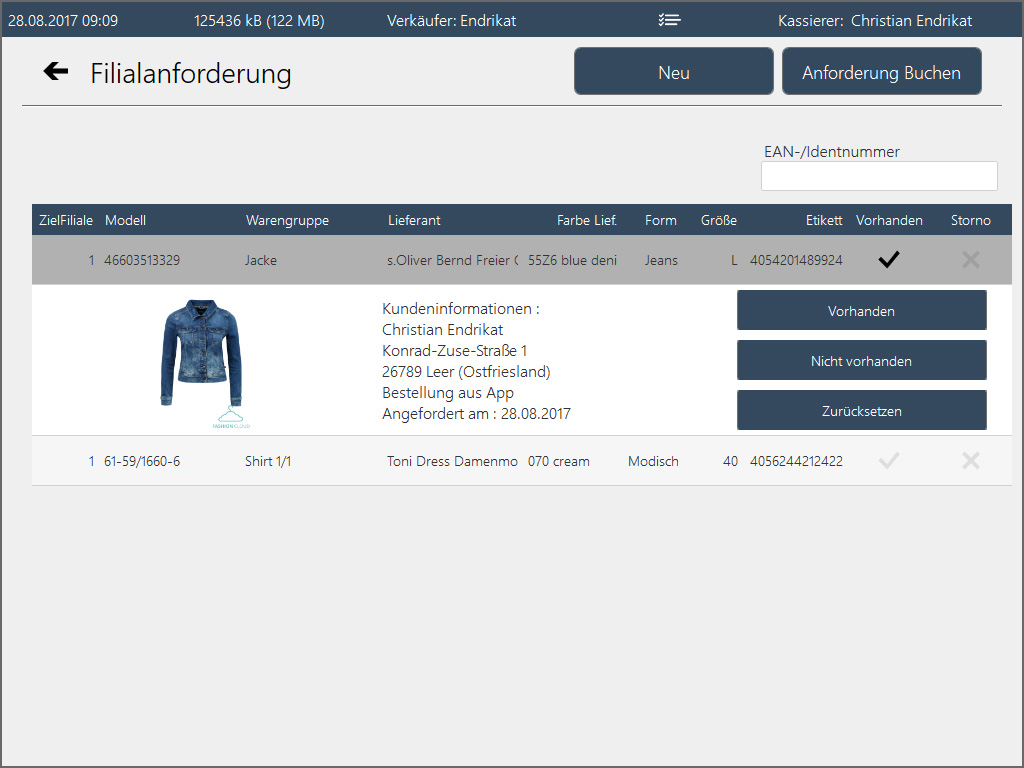Expand the Shirt 1/1 row 61-59/1660-6
Viewport: 1024px width, 768px height.
142,461
